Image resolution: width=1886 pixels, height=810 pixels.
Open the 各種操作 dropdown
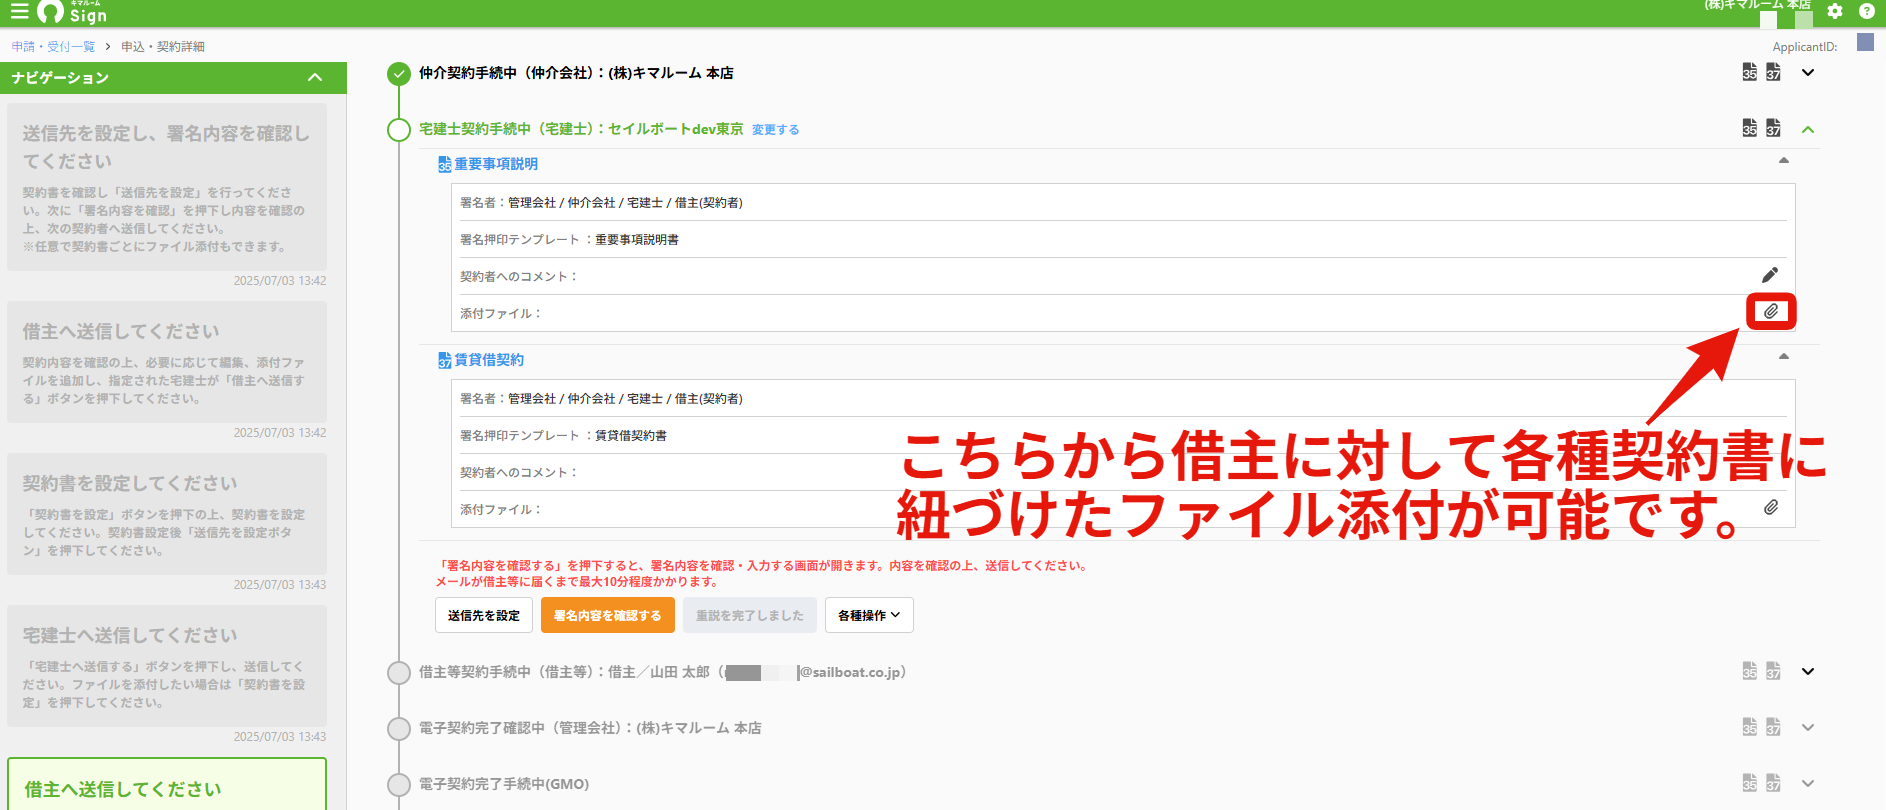(x=869, y=615)
